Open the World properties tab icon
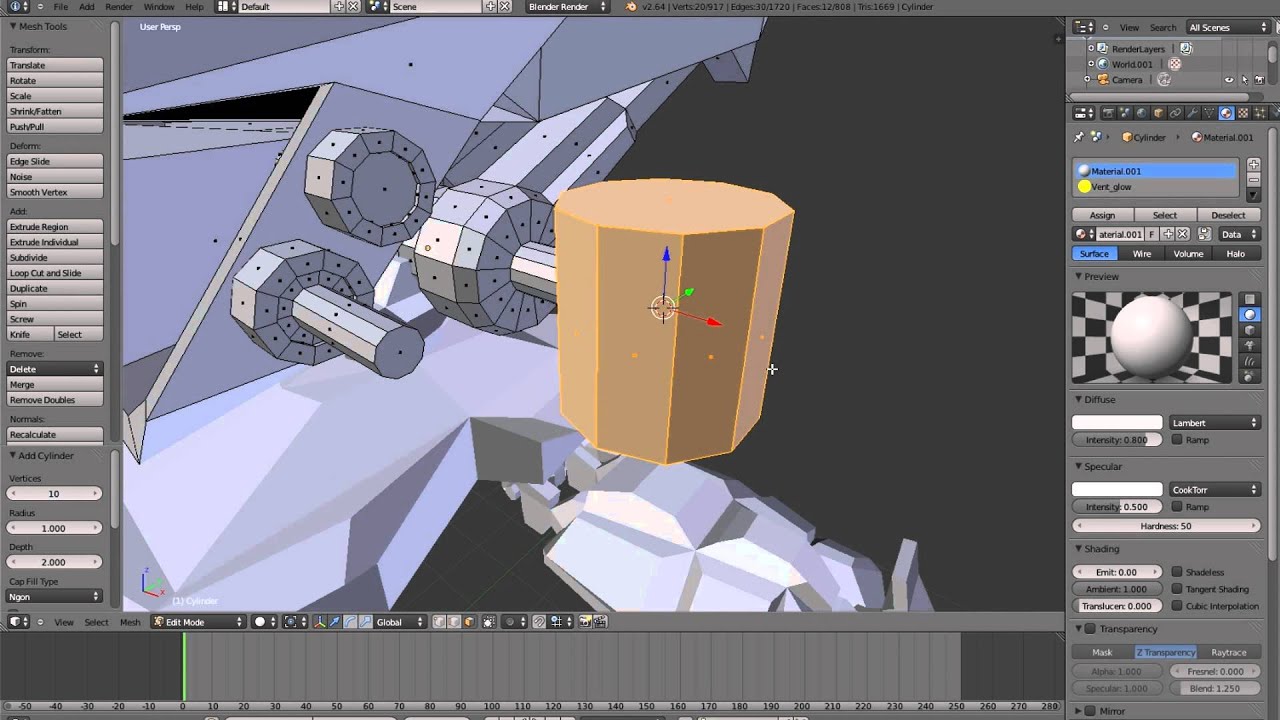1280x720 pixels. click(x=1142, y=113)
